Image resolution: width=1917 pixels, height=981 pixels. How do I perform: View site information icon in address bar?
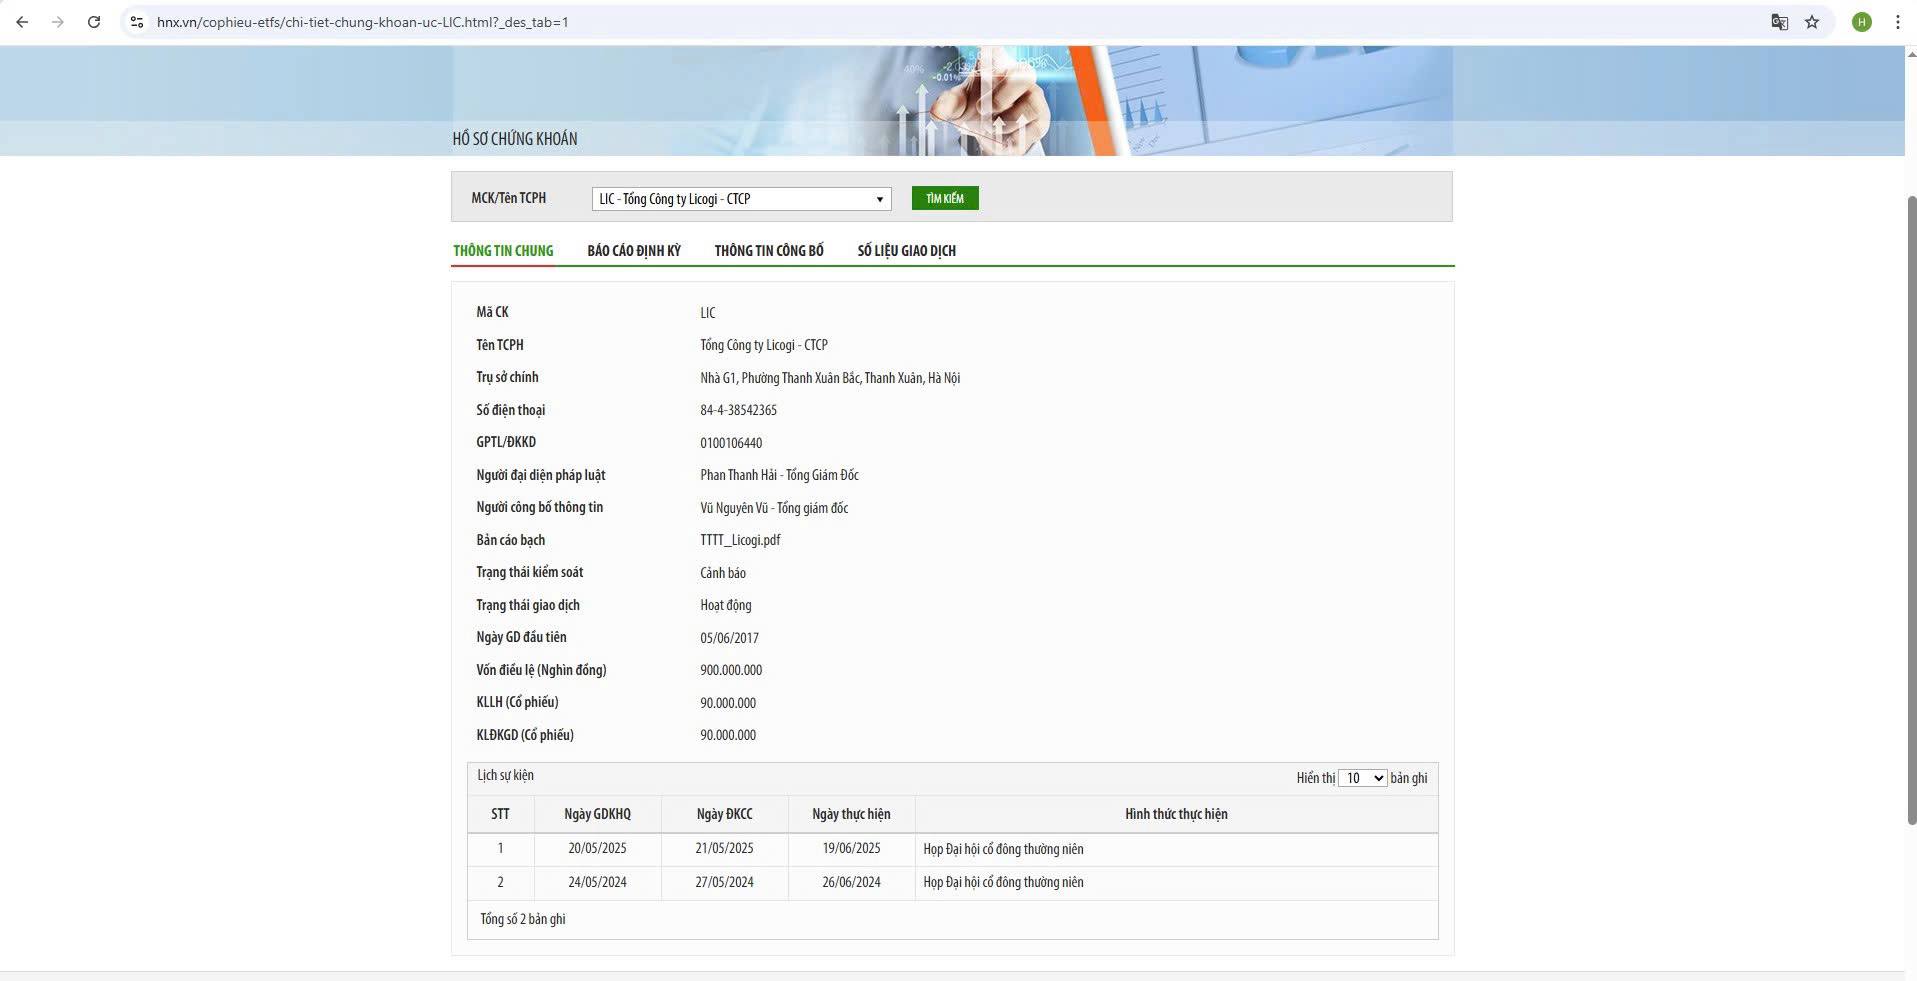[137, 22]
